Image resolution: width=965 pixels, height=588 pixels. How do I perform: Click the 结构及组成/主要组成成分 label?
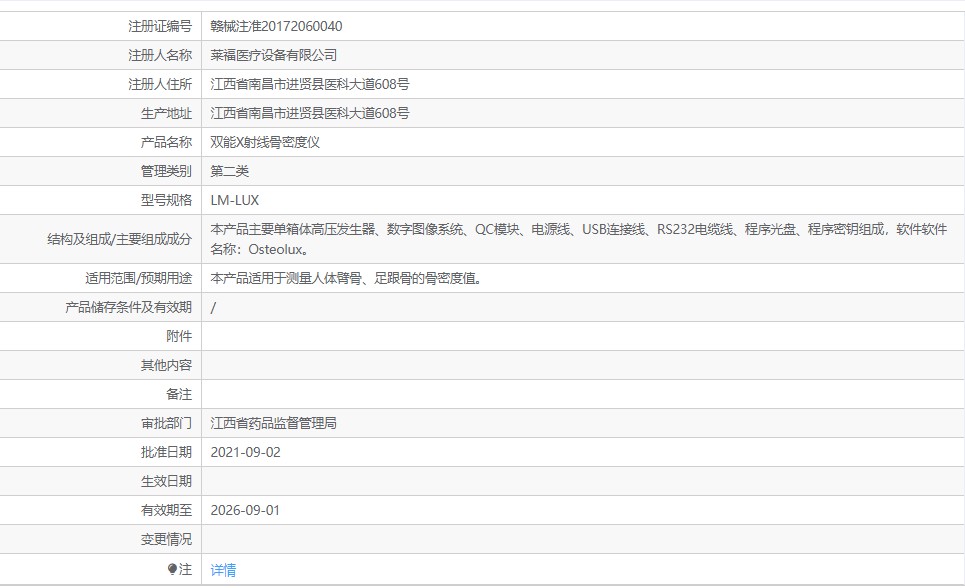coord(119,239)
